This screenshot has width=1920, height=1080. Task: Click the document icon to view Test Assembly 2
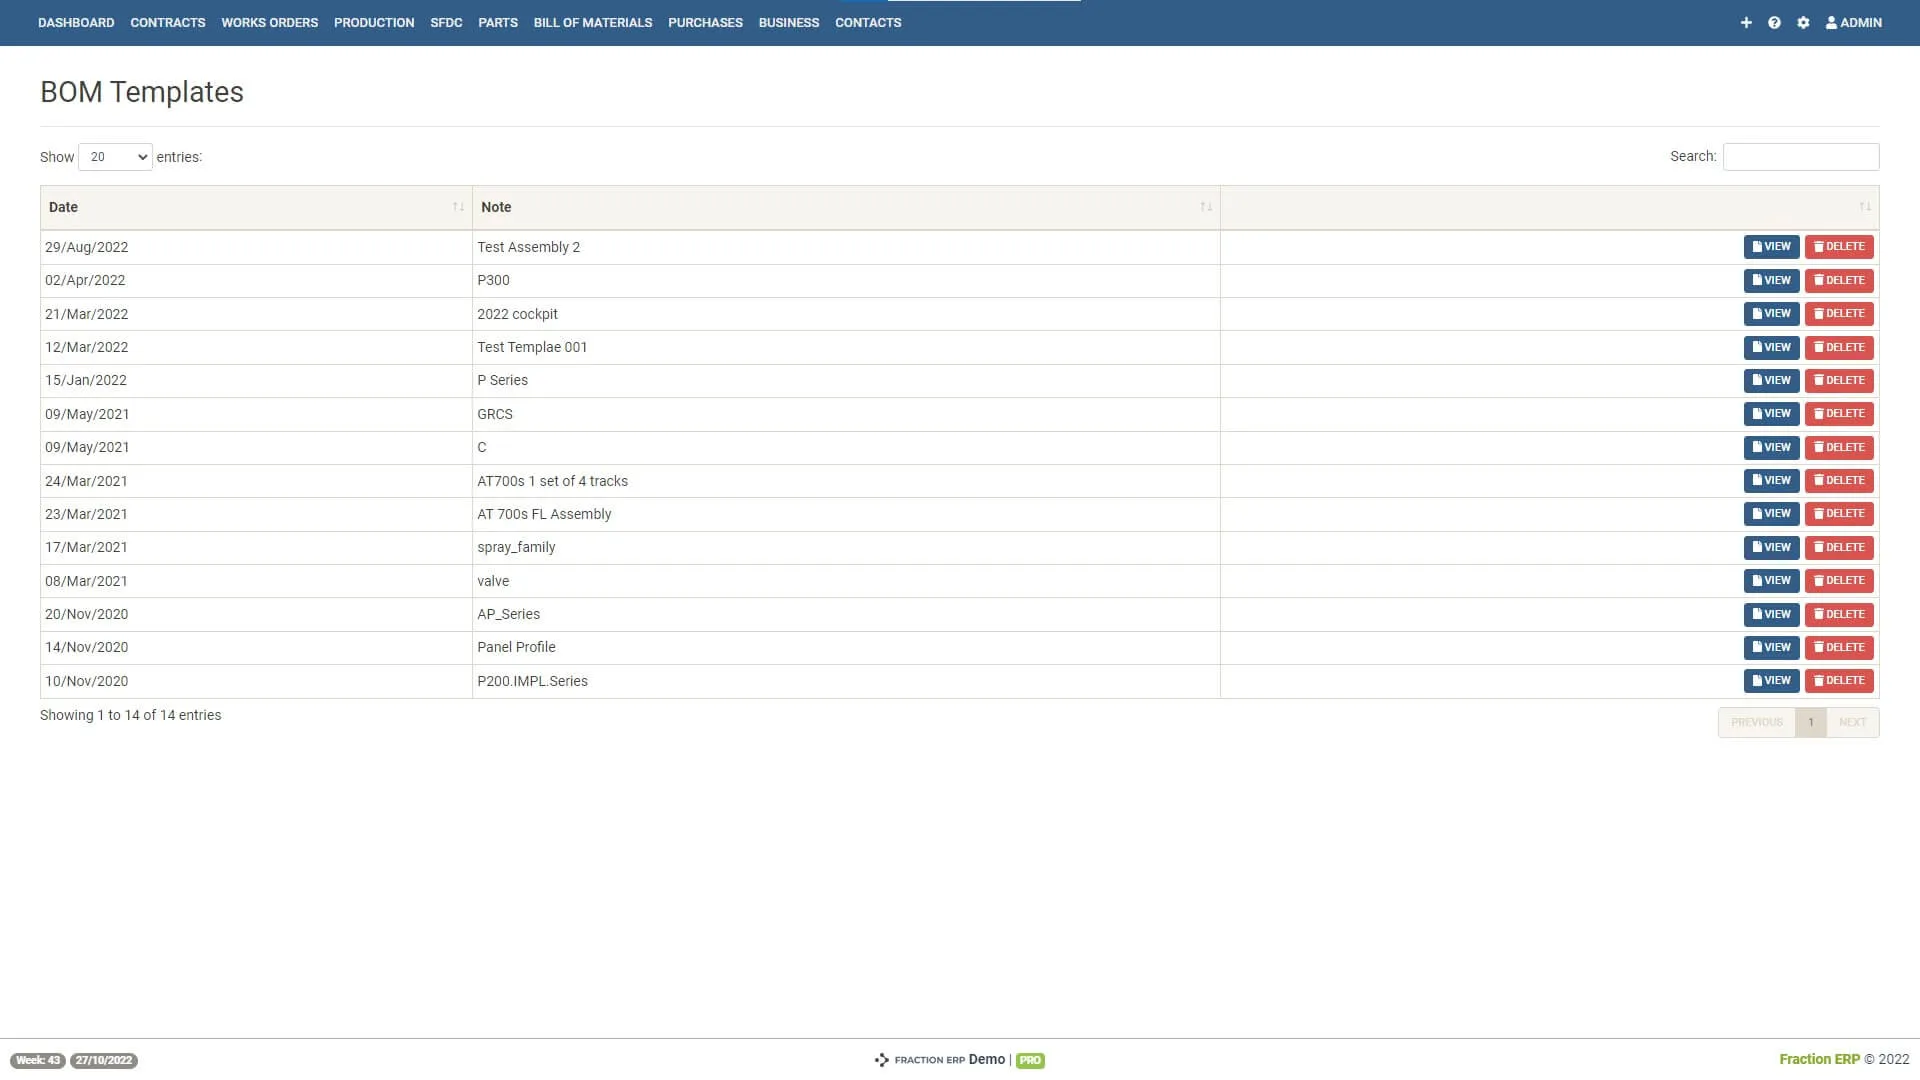1756,246
